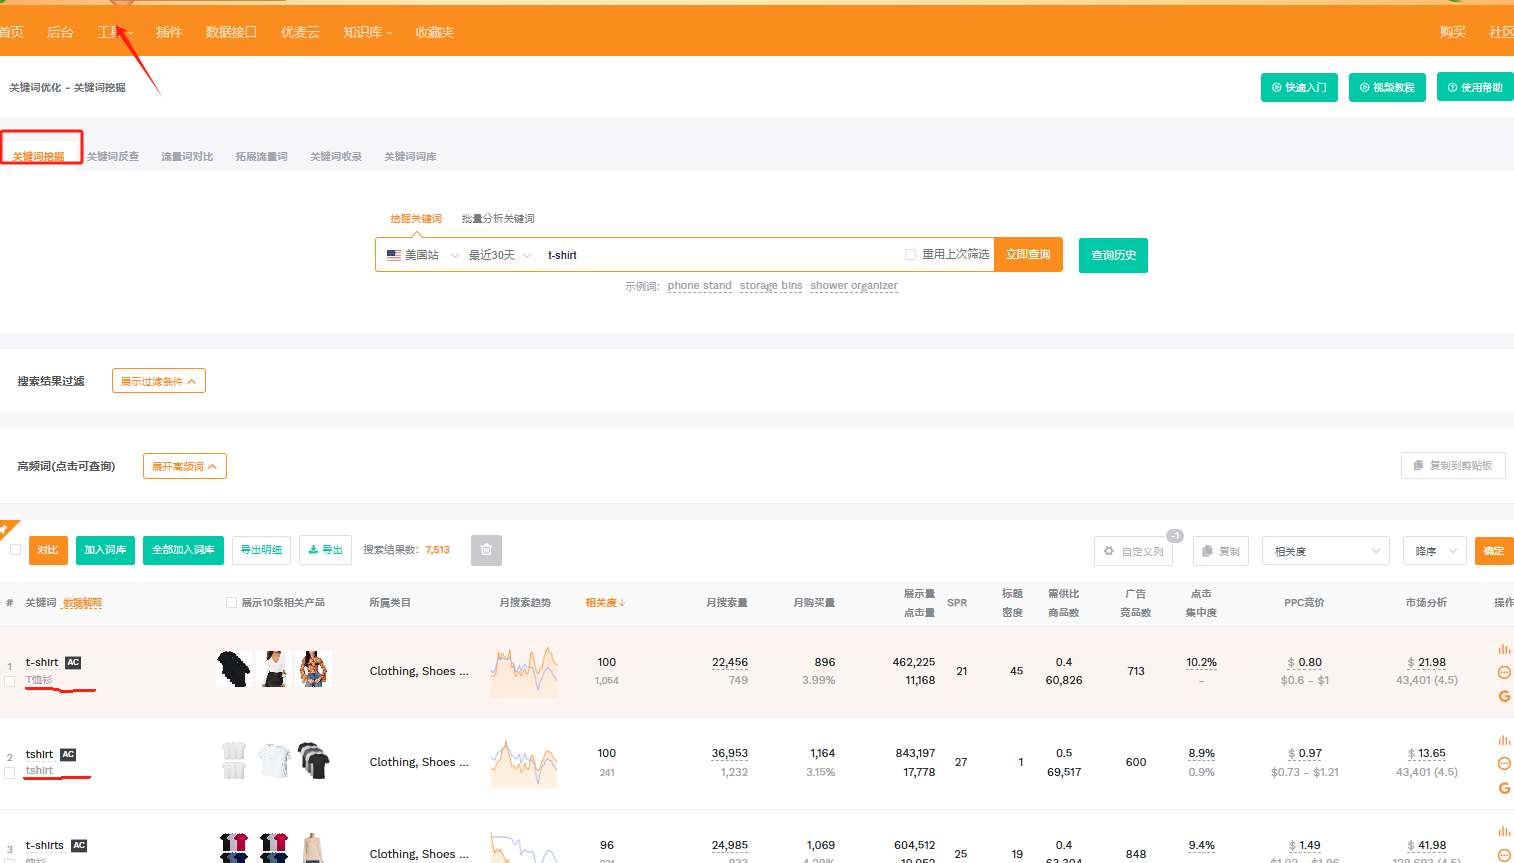Click the orange 对比 compare button

48,550
